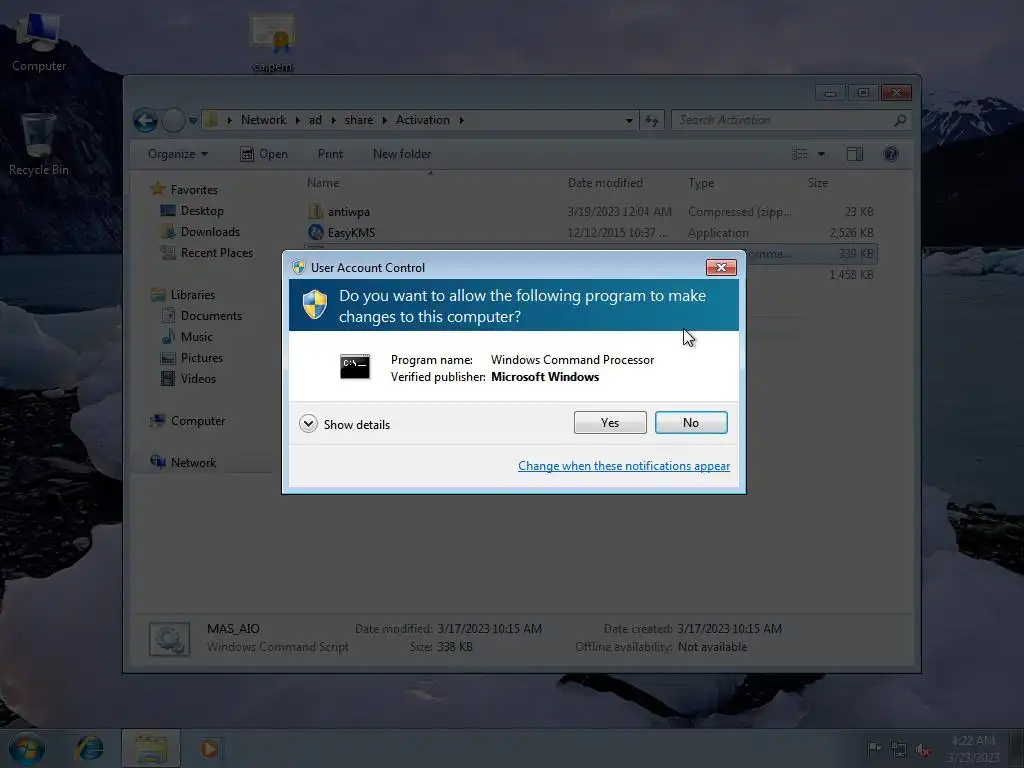Select Computer in the navigation pane
The image size is (1024, 768).
click(x=197, y=421)
